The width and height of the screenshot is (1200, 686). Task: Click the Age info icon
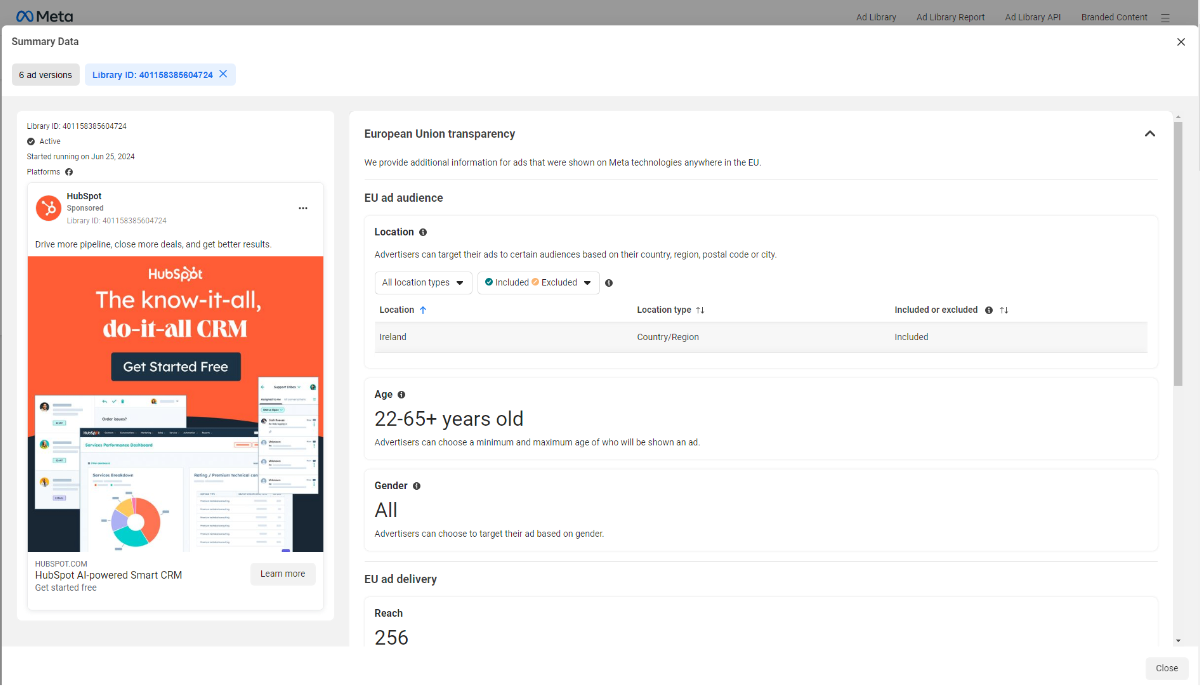point(402,395)
